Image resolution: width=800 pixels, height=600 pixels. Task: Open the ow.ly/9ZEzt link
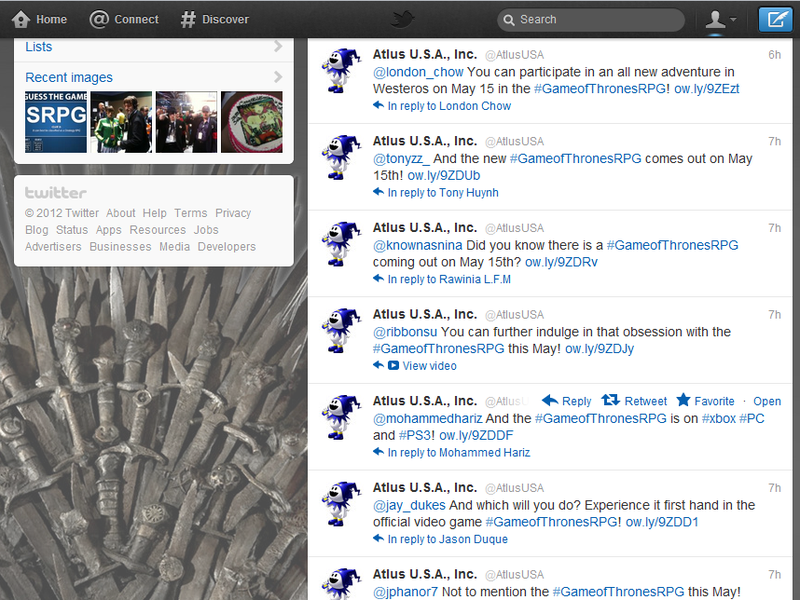click(707, 89)
